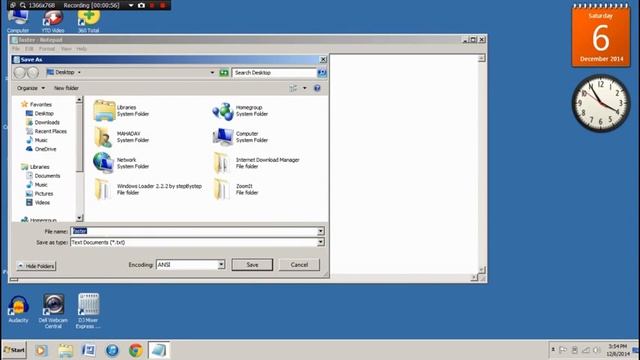Click the system tray clock
Image resolution: width=640 pixels, height=360 pixels.
(x=618, y=350)
